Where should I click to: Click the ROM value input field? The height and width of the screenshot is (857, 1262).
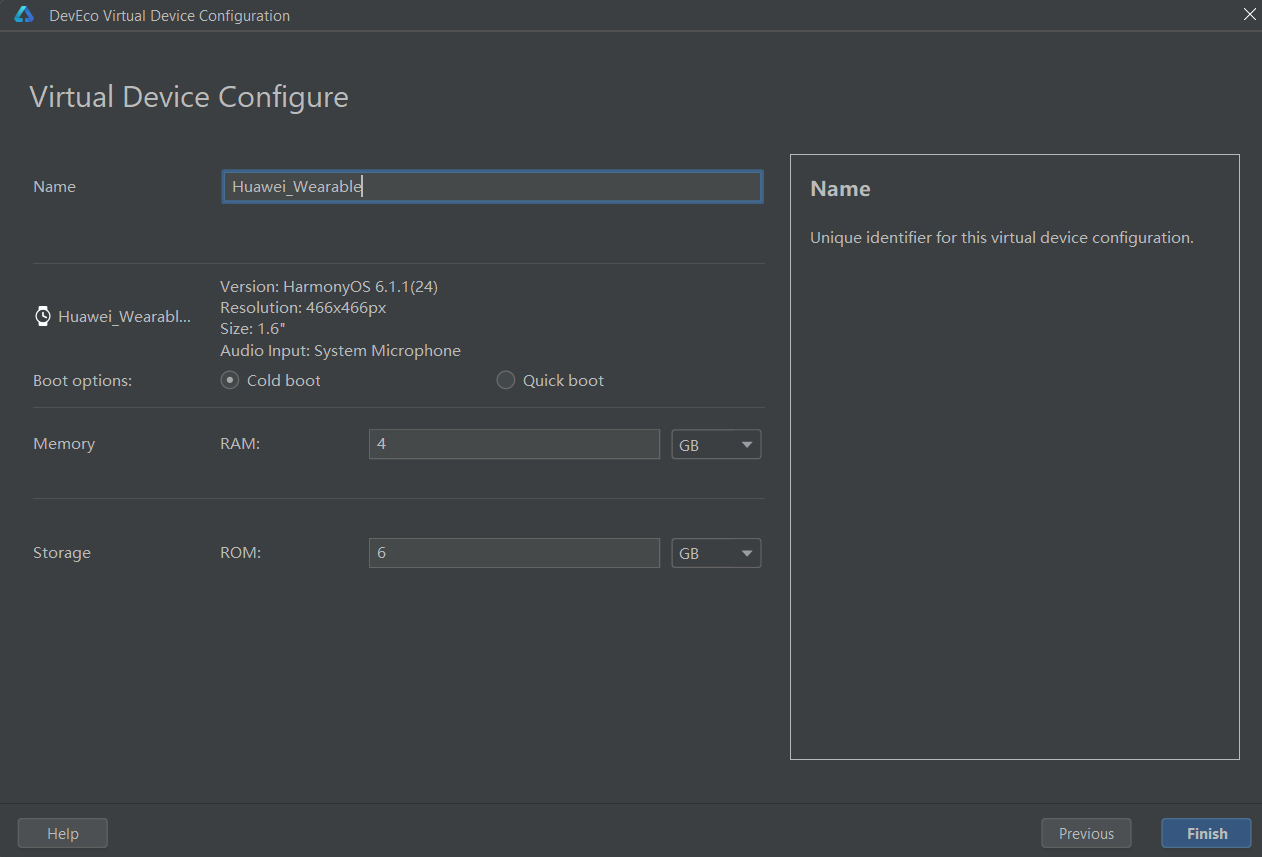tap(514, 553)
